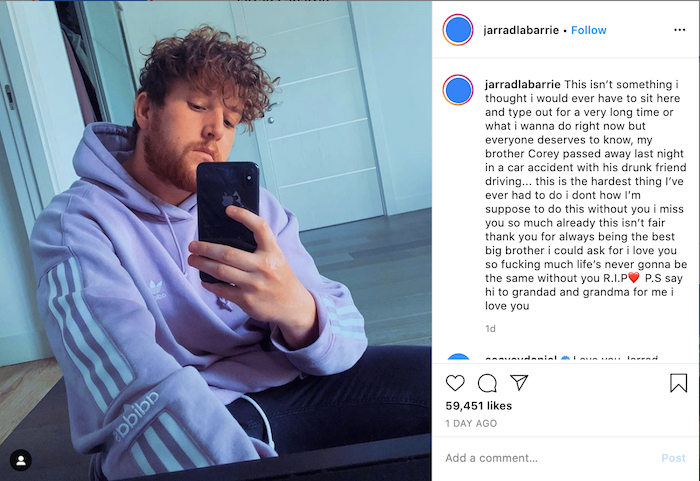Open the header profile picture avatar
700x481 pixels.
point(458,30)
